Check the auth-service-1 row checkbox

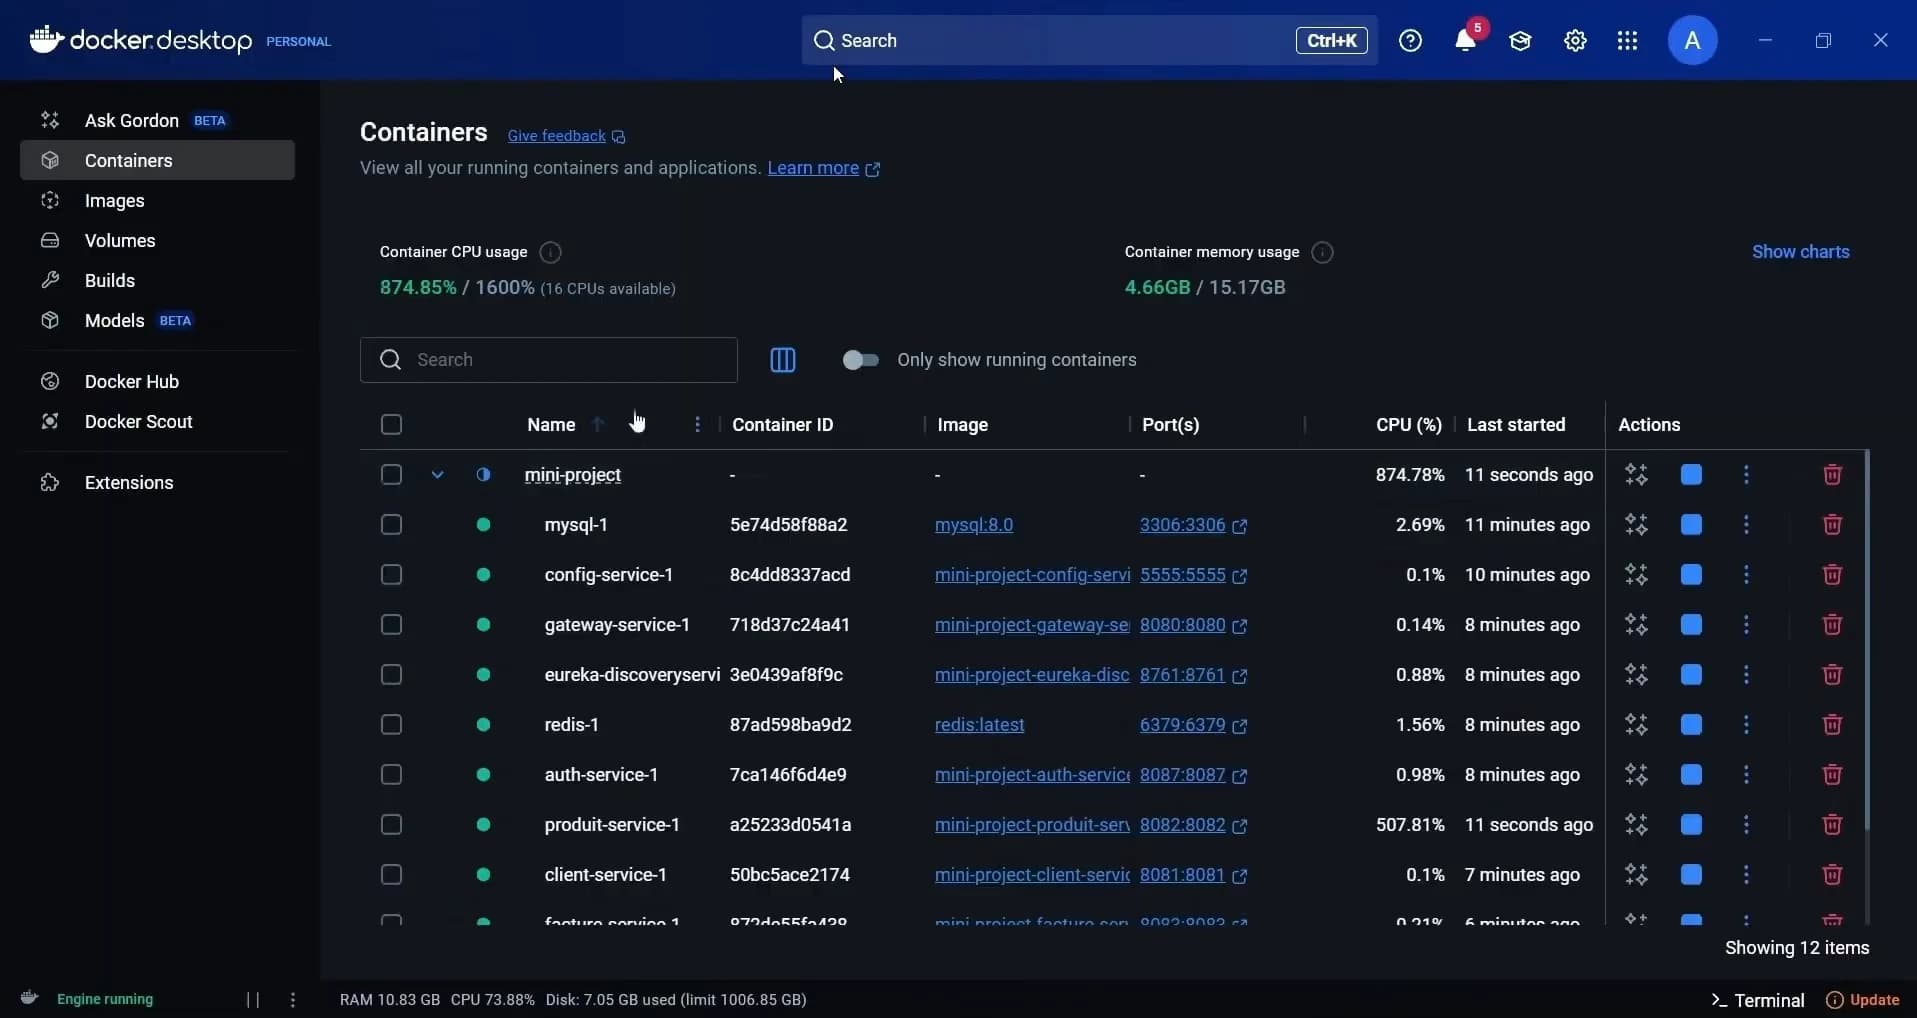391,775
